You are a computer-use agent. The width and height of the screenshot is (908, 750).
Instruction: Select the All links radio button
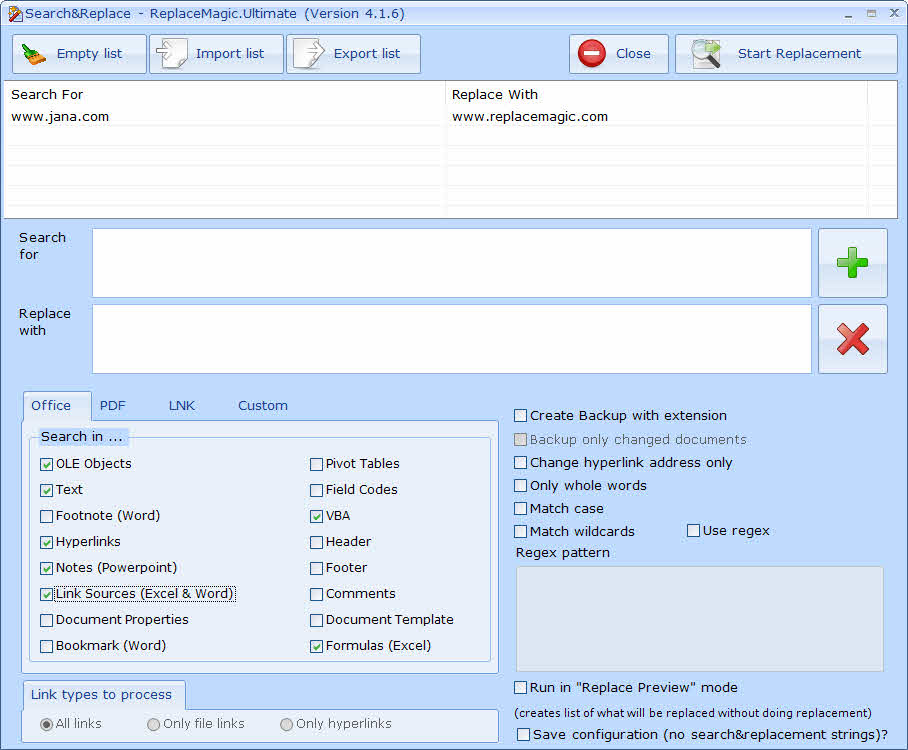click(47, 725)
